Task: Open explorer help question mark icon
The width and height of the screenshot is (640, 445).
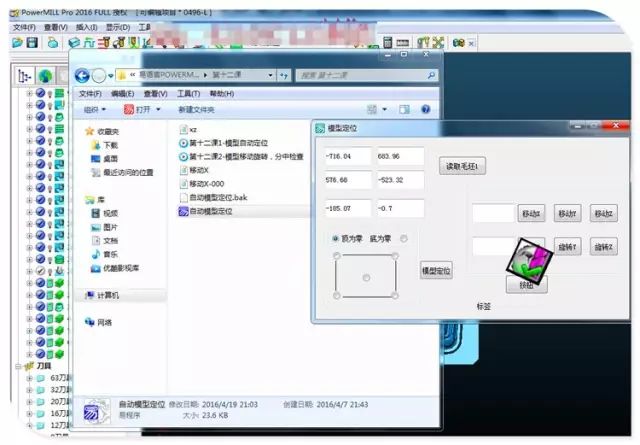Action: coord(425,109)
